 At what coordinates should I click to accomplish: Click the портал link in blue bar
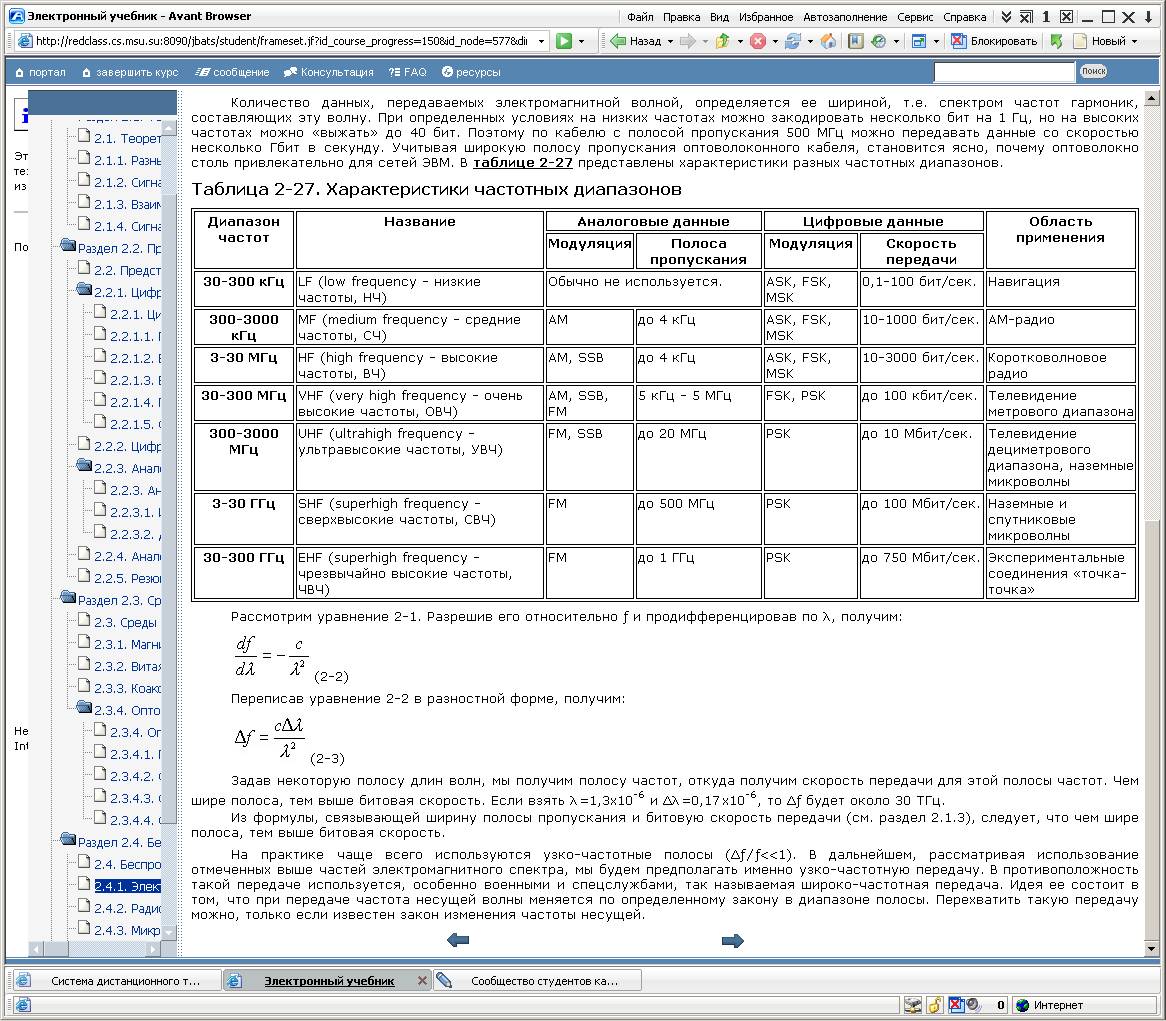point(40,72)
